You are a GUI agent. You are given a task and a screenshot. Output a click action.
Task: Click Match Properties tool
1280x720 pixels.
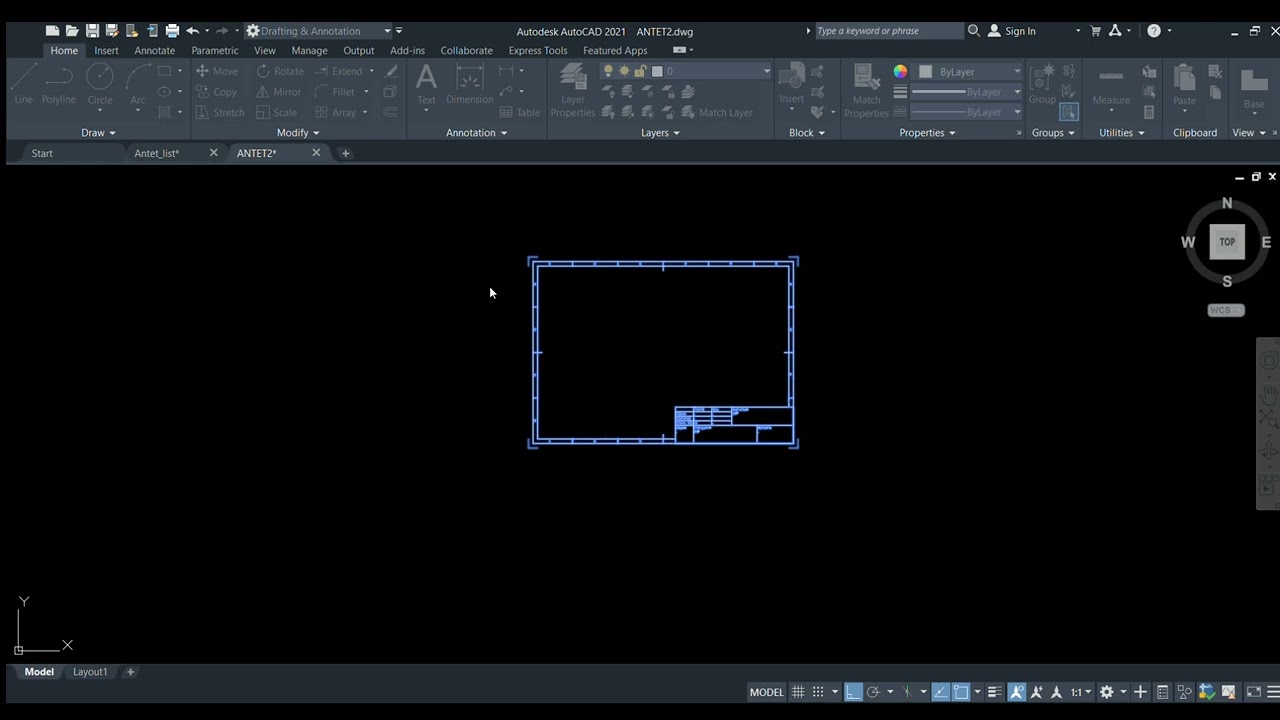(866, 90)
